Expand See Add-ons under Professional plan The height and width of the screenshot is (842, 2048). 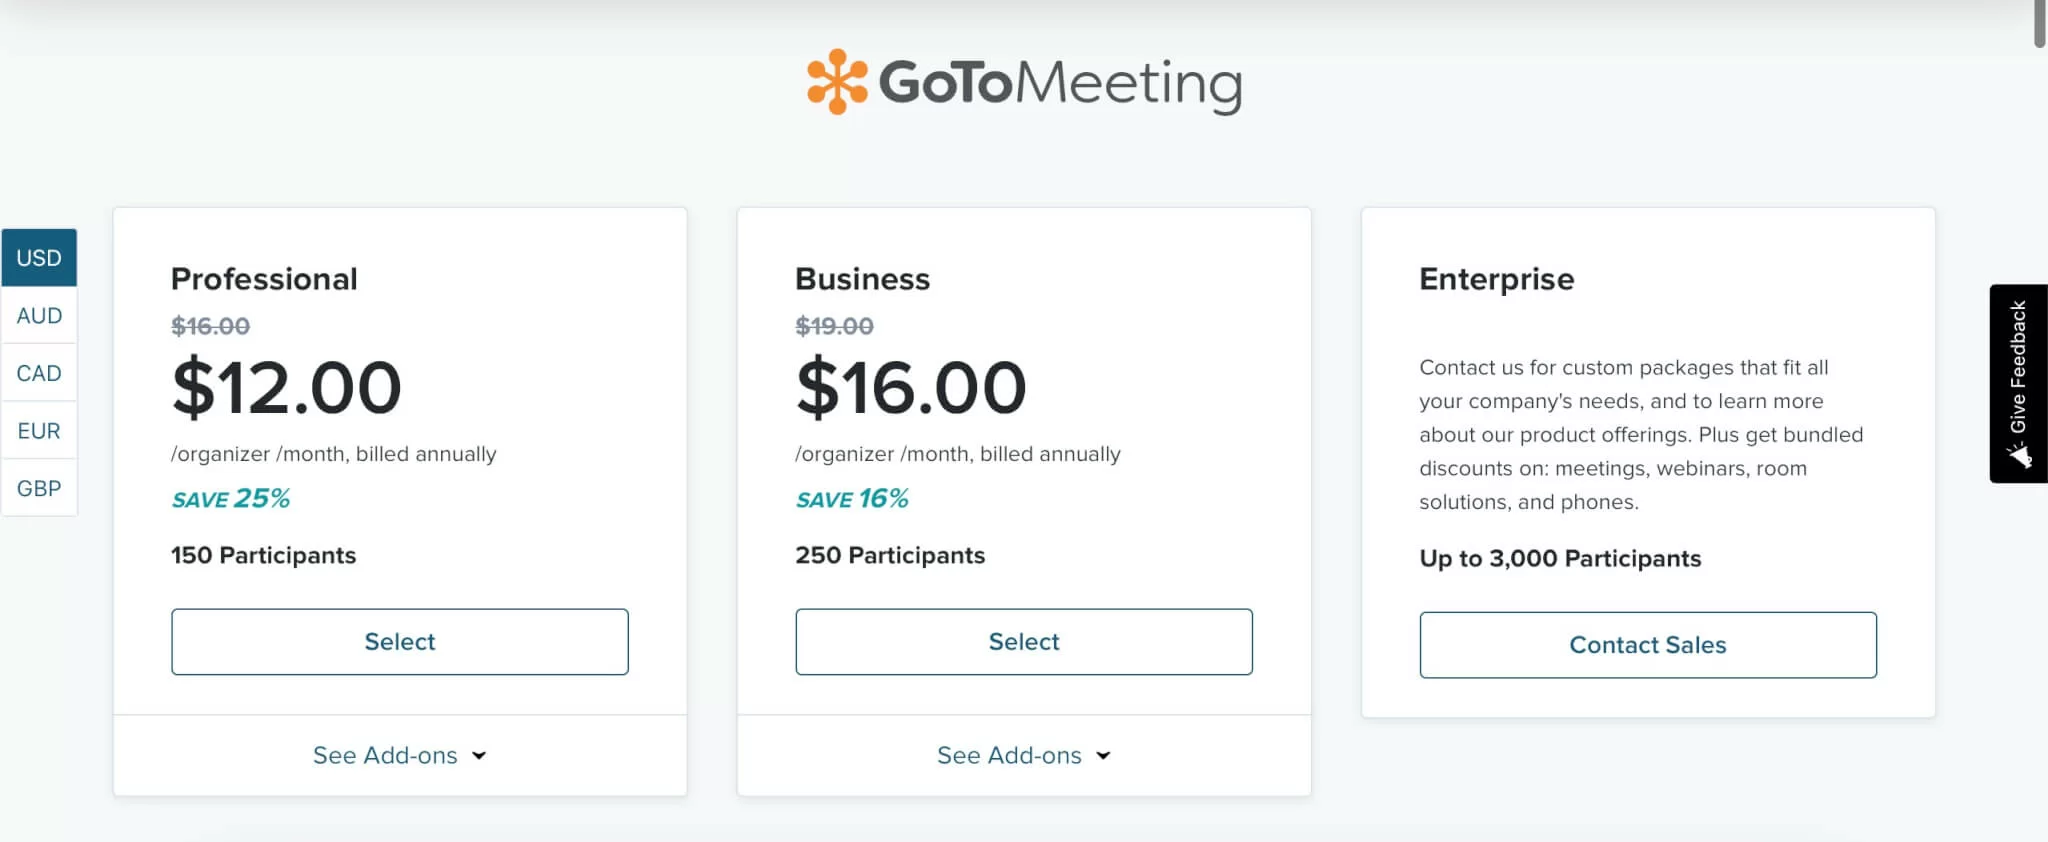386,756
